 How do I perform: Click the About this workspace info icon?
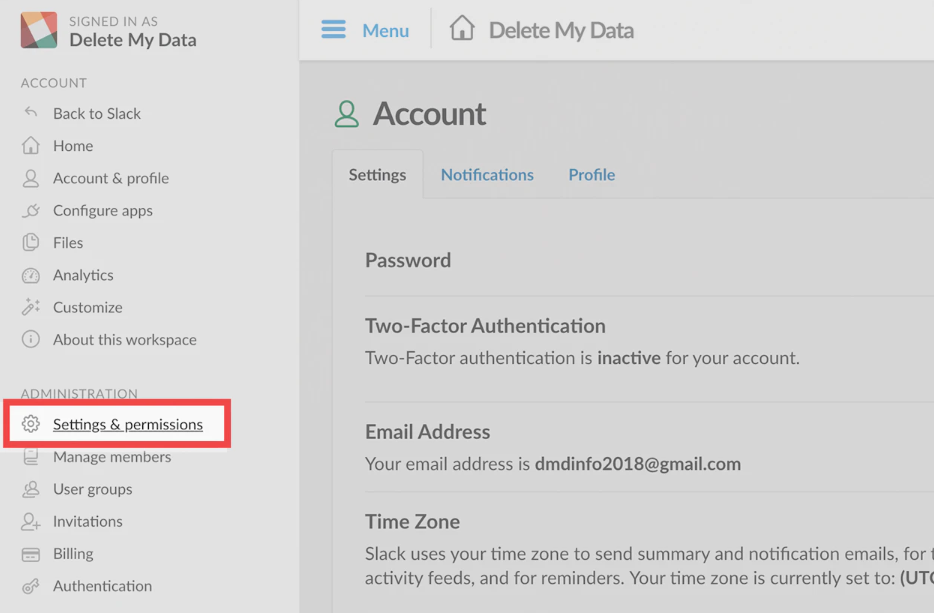pos(31,340)
